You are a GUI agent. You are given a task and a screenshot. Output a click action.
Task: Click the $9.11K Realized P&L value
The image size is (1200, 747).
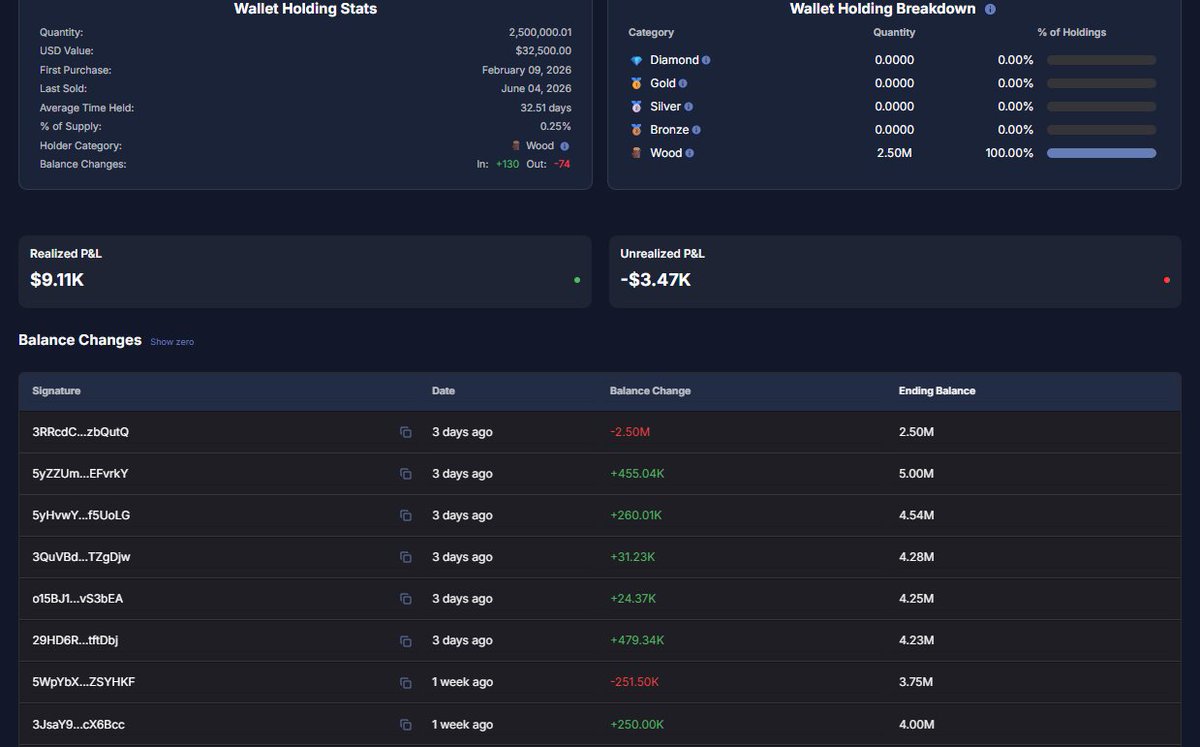click(x=57, y=280)
